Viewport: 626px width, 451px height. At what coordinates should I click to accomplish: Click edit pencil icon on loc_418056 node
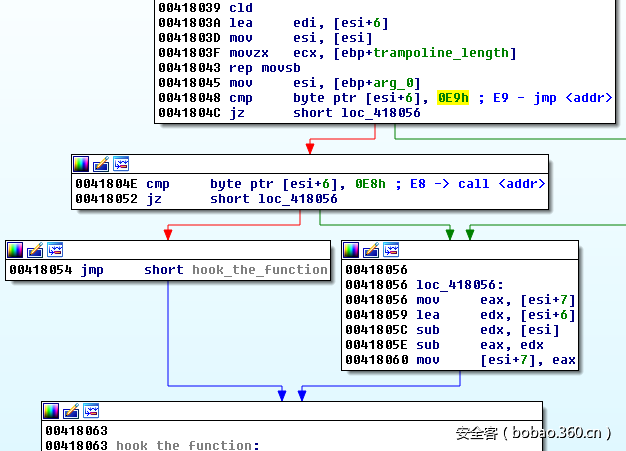371,249
